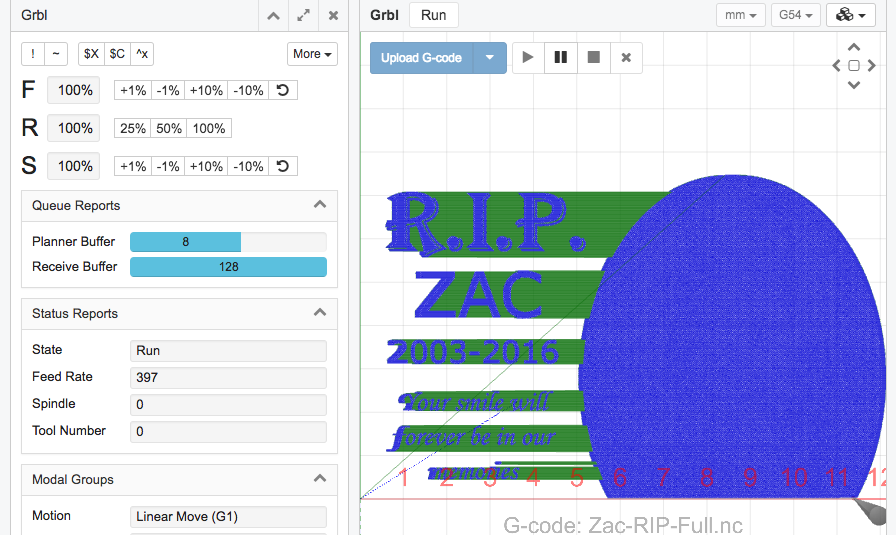
Task: Open the Upload G-code dropdown arrow
Action: (490, 58)
